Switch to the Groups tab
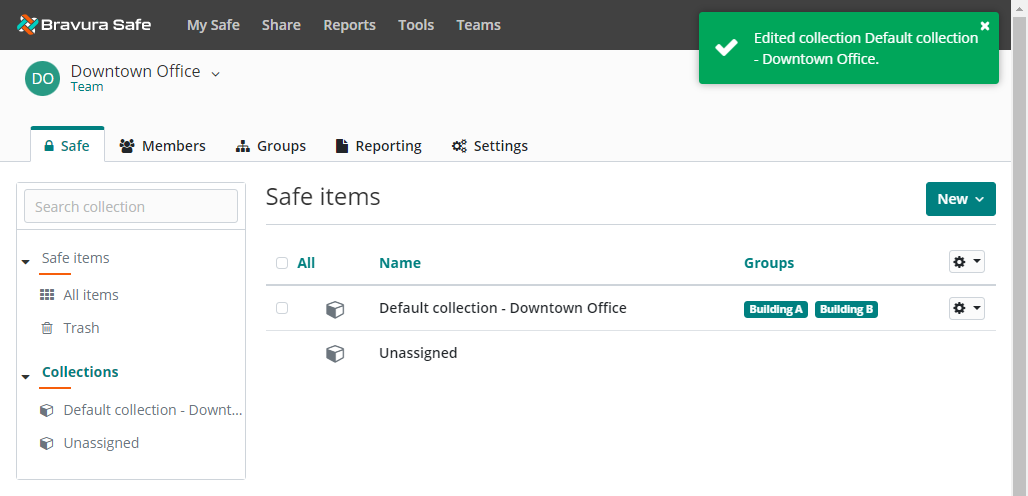This screenshot has height=496, width=1028. coord(270,145)
